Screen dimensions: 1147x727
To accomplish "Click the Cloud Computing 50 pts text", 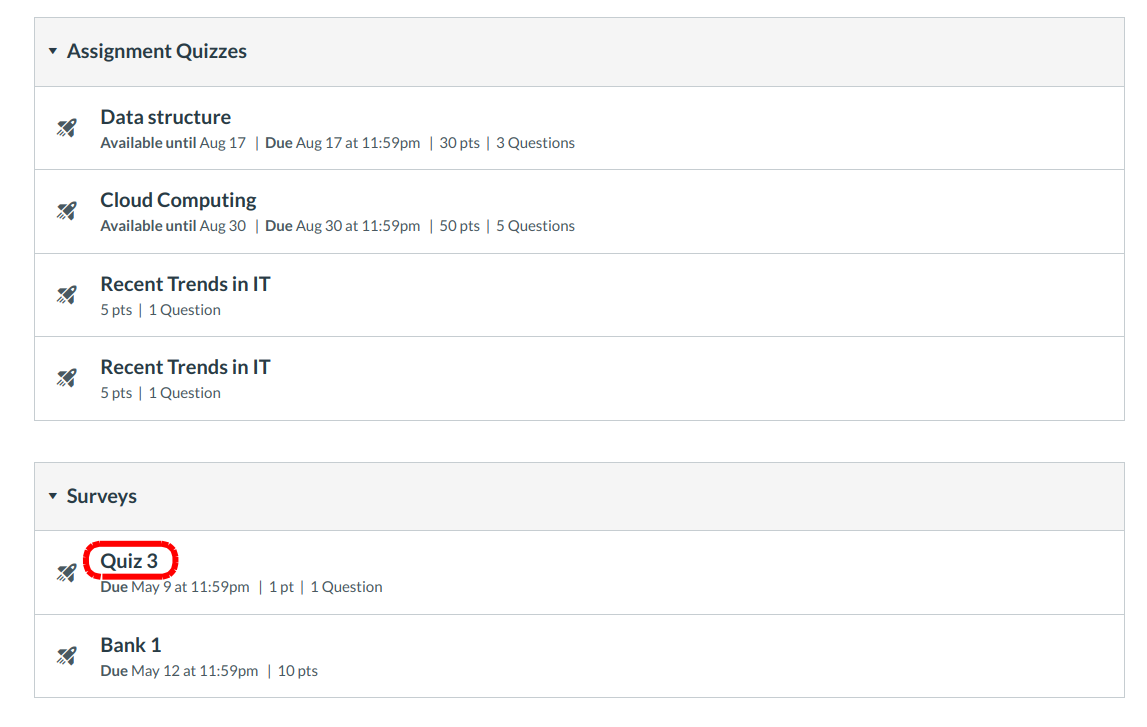I will pos(460,226).
